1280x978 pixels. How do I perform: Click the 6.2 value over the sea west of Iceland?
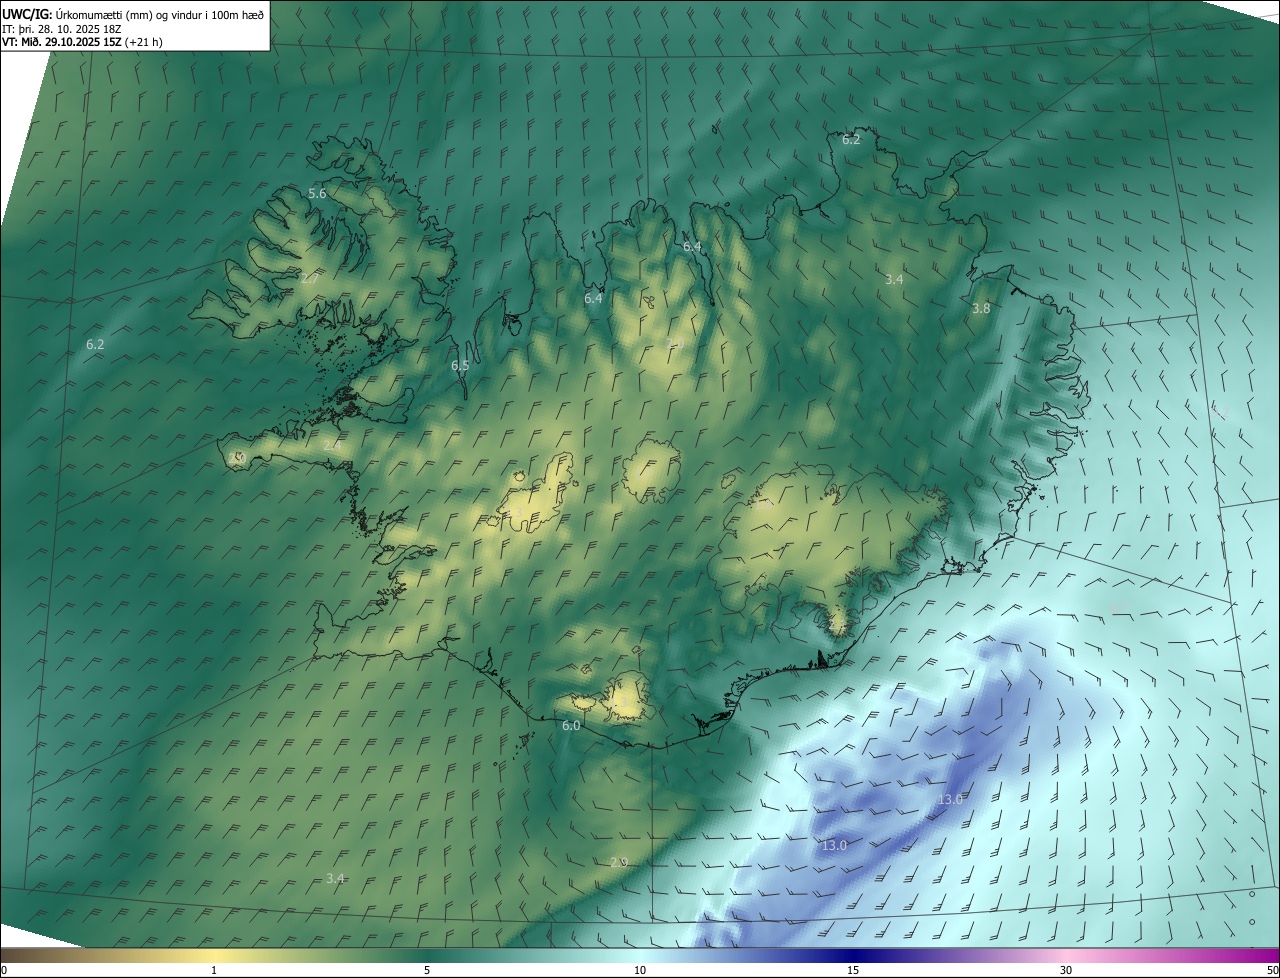[x=95, y=344]
